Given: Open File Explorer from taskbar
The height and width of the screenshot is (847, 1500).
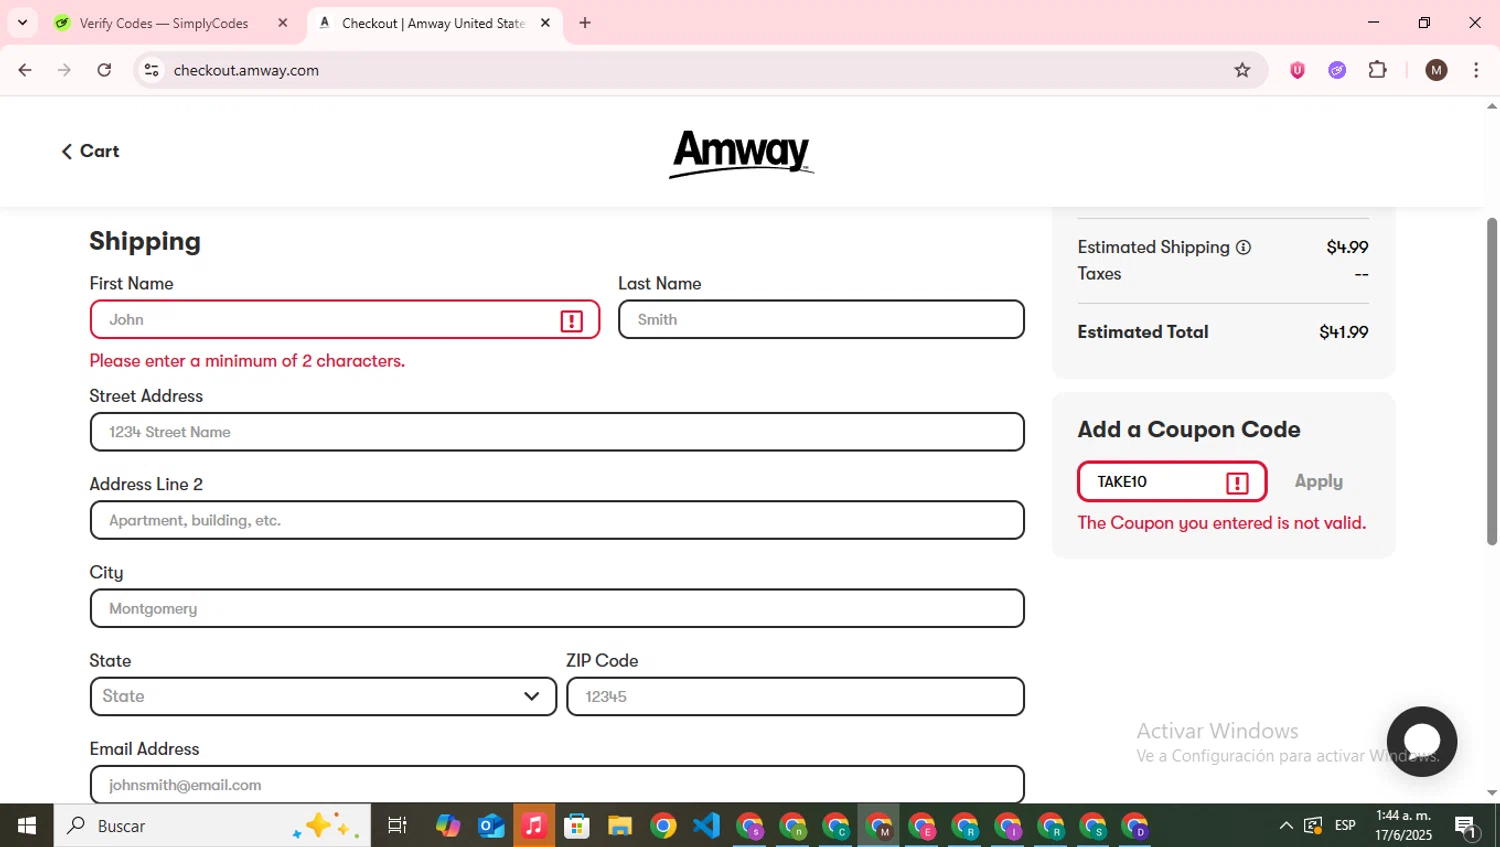Looking at the screenshot, I should [x=620, y=826].
